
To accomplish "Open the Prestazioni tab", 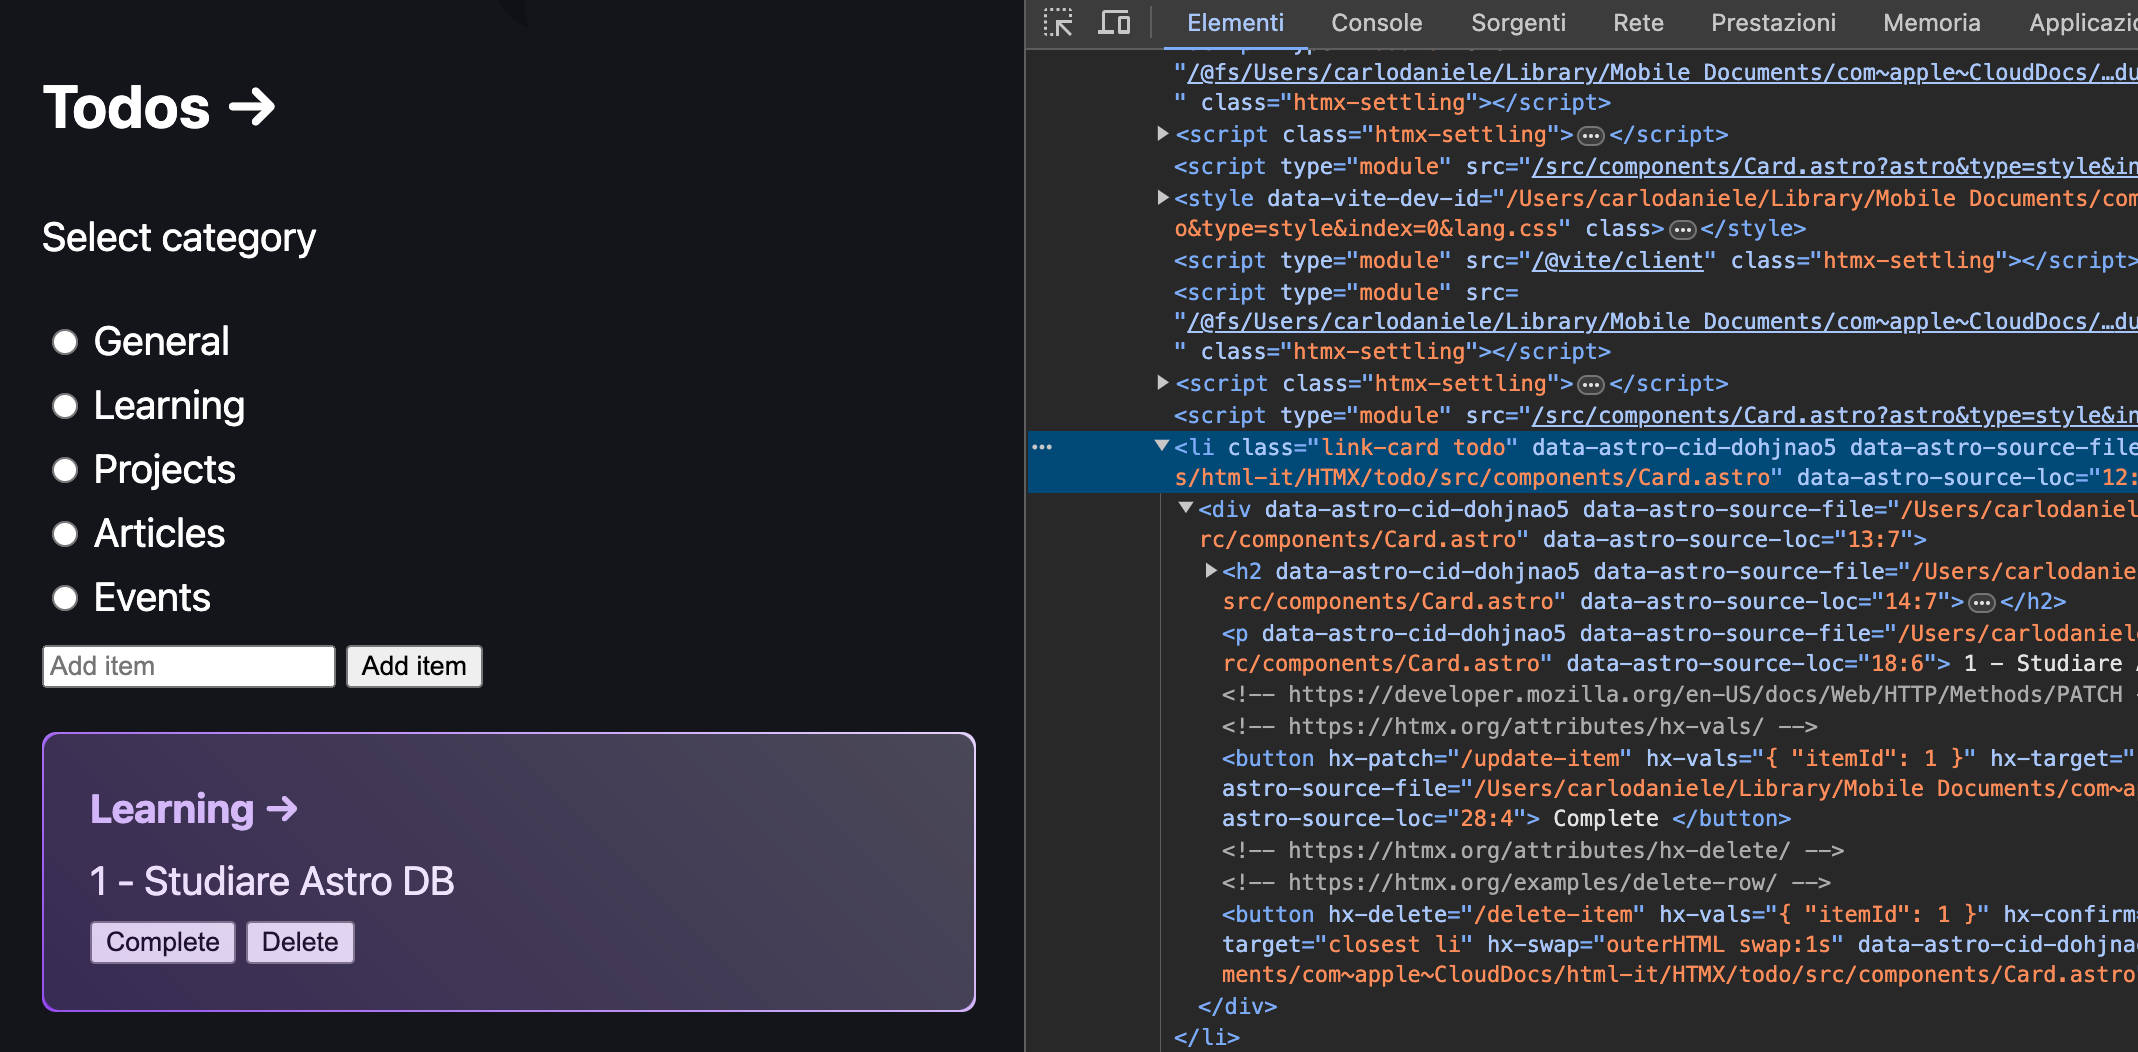I will [1773, 23].
